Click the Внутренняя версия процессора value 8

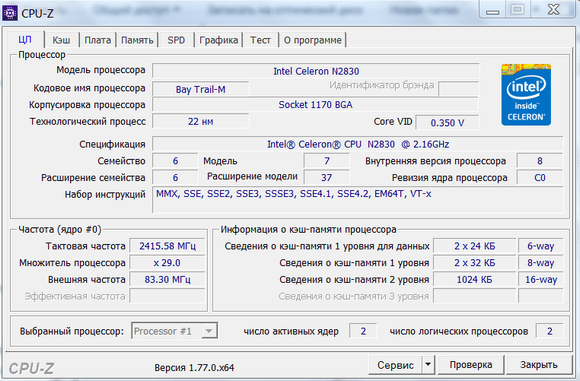coord(540,161)
